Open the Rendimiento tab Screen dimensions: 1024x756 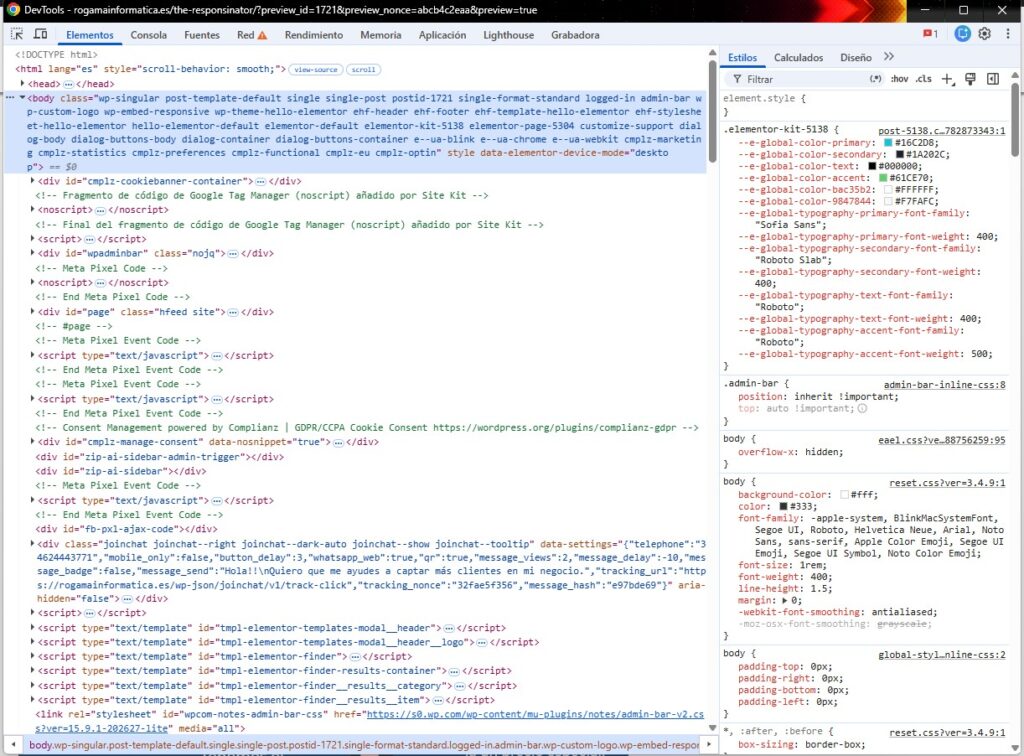click(313, 35)
